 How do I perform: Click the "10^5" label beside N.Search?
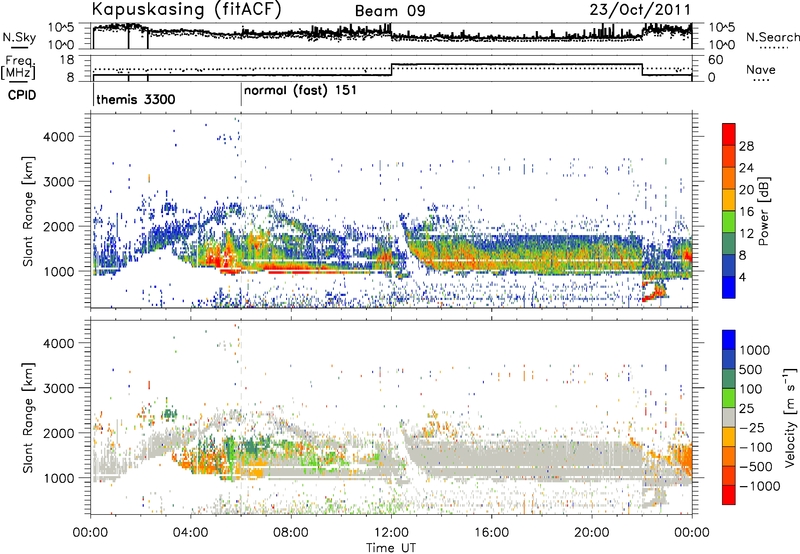pyautogui.click(x=721, y=27)
